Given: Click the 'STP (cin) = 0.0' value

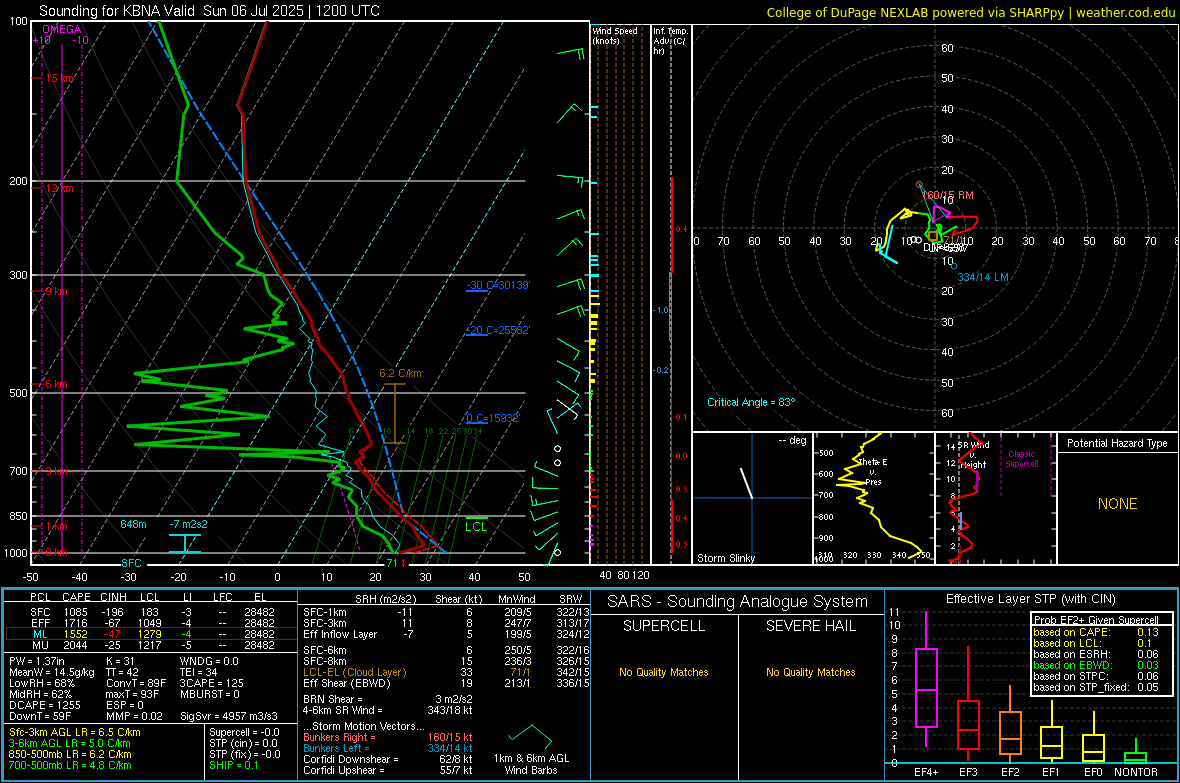Looking at the screenshot, I should click(243, 743).
